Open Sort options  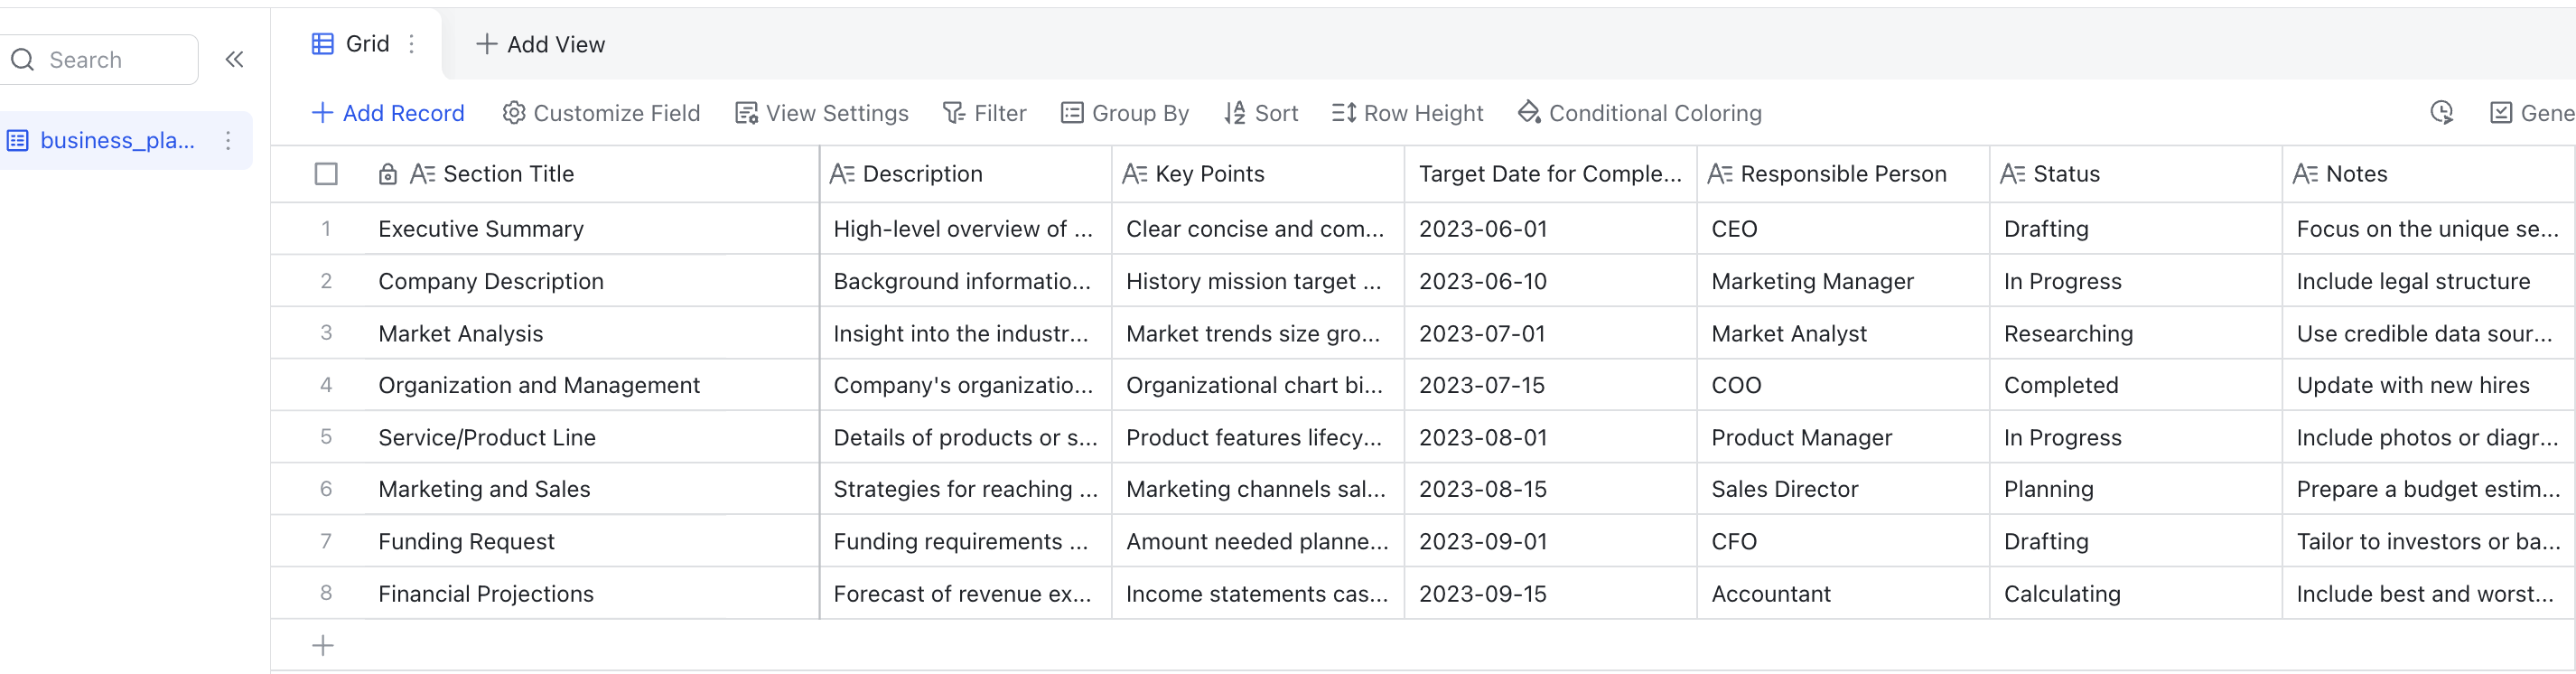(1261, 113)
